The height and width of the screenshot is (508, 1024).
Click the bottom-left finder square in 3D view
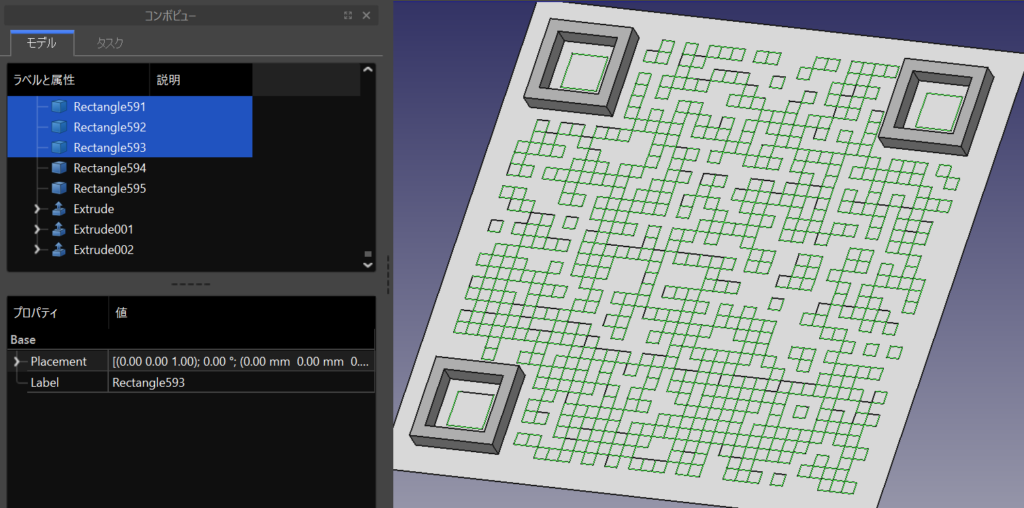(x=468, y=407)
